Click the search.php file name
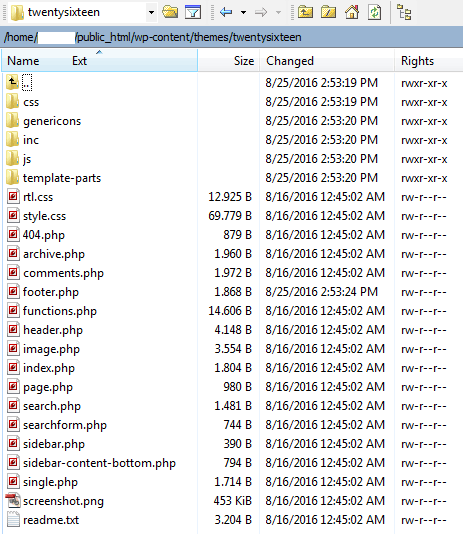Image resolution: width=463 pixels, height=534 pixels. pyautogui.click(x=52, y=406)
